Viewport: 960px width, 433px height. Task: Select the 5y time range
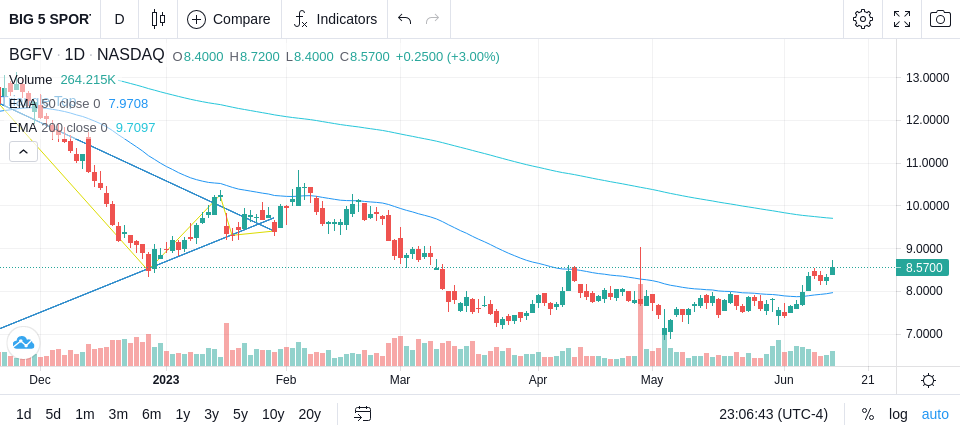pyautogui.click(x=240, y=415)
